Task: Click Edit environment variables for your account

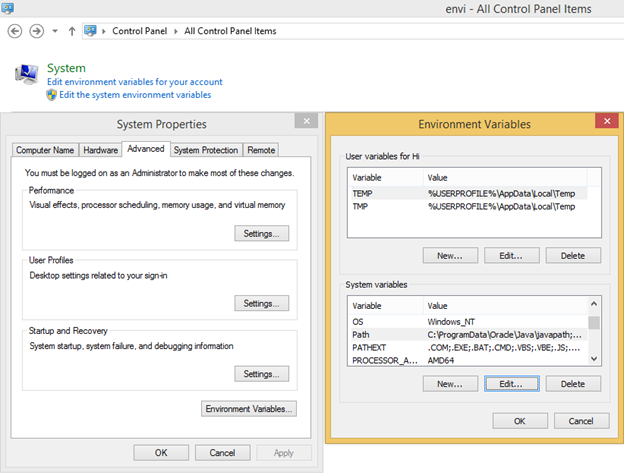Action: (x=135, y=82)
